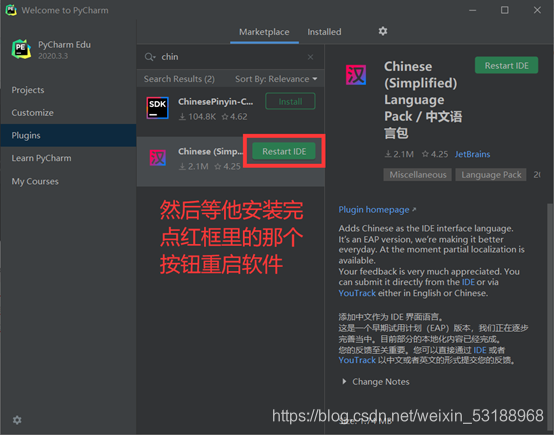554x435 pixels.
Task: Open the English YouTrack link
Action: tap(357, 293)
